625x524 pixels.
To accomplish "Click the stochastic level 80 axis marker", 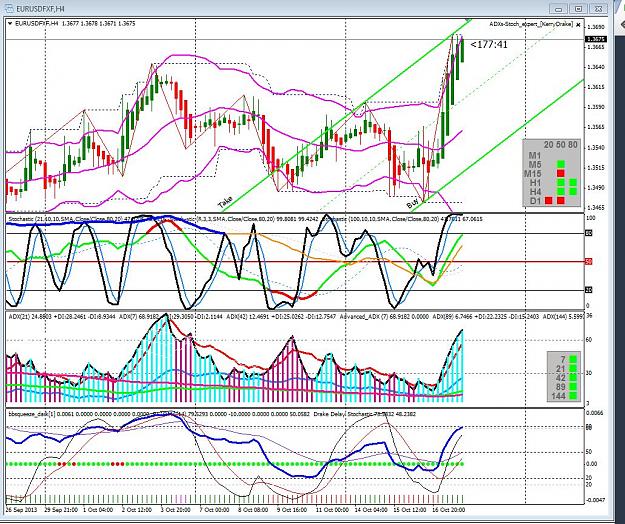I will (x=588, y=233).
